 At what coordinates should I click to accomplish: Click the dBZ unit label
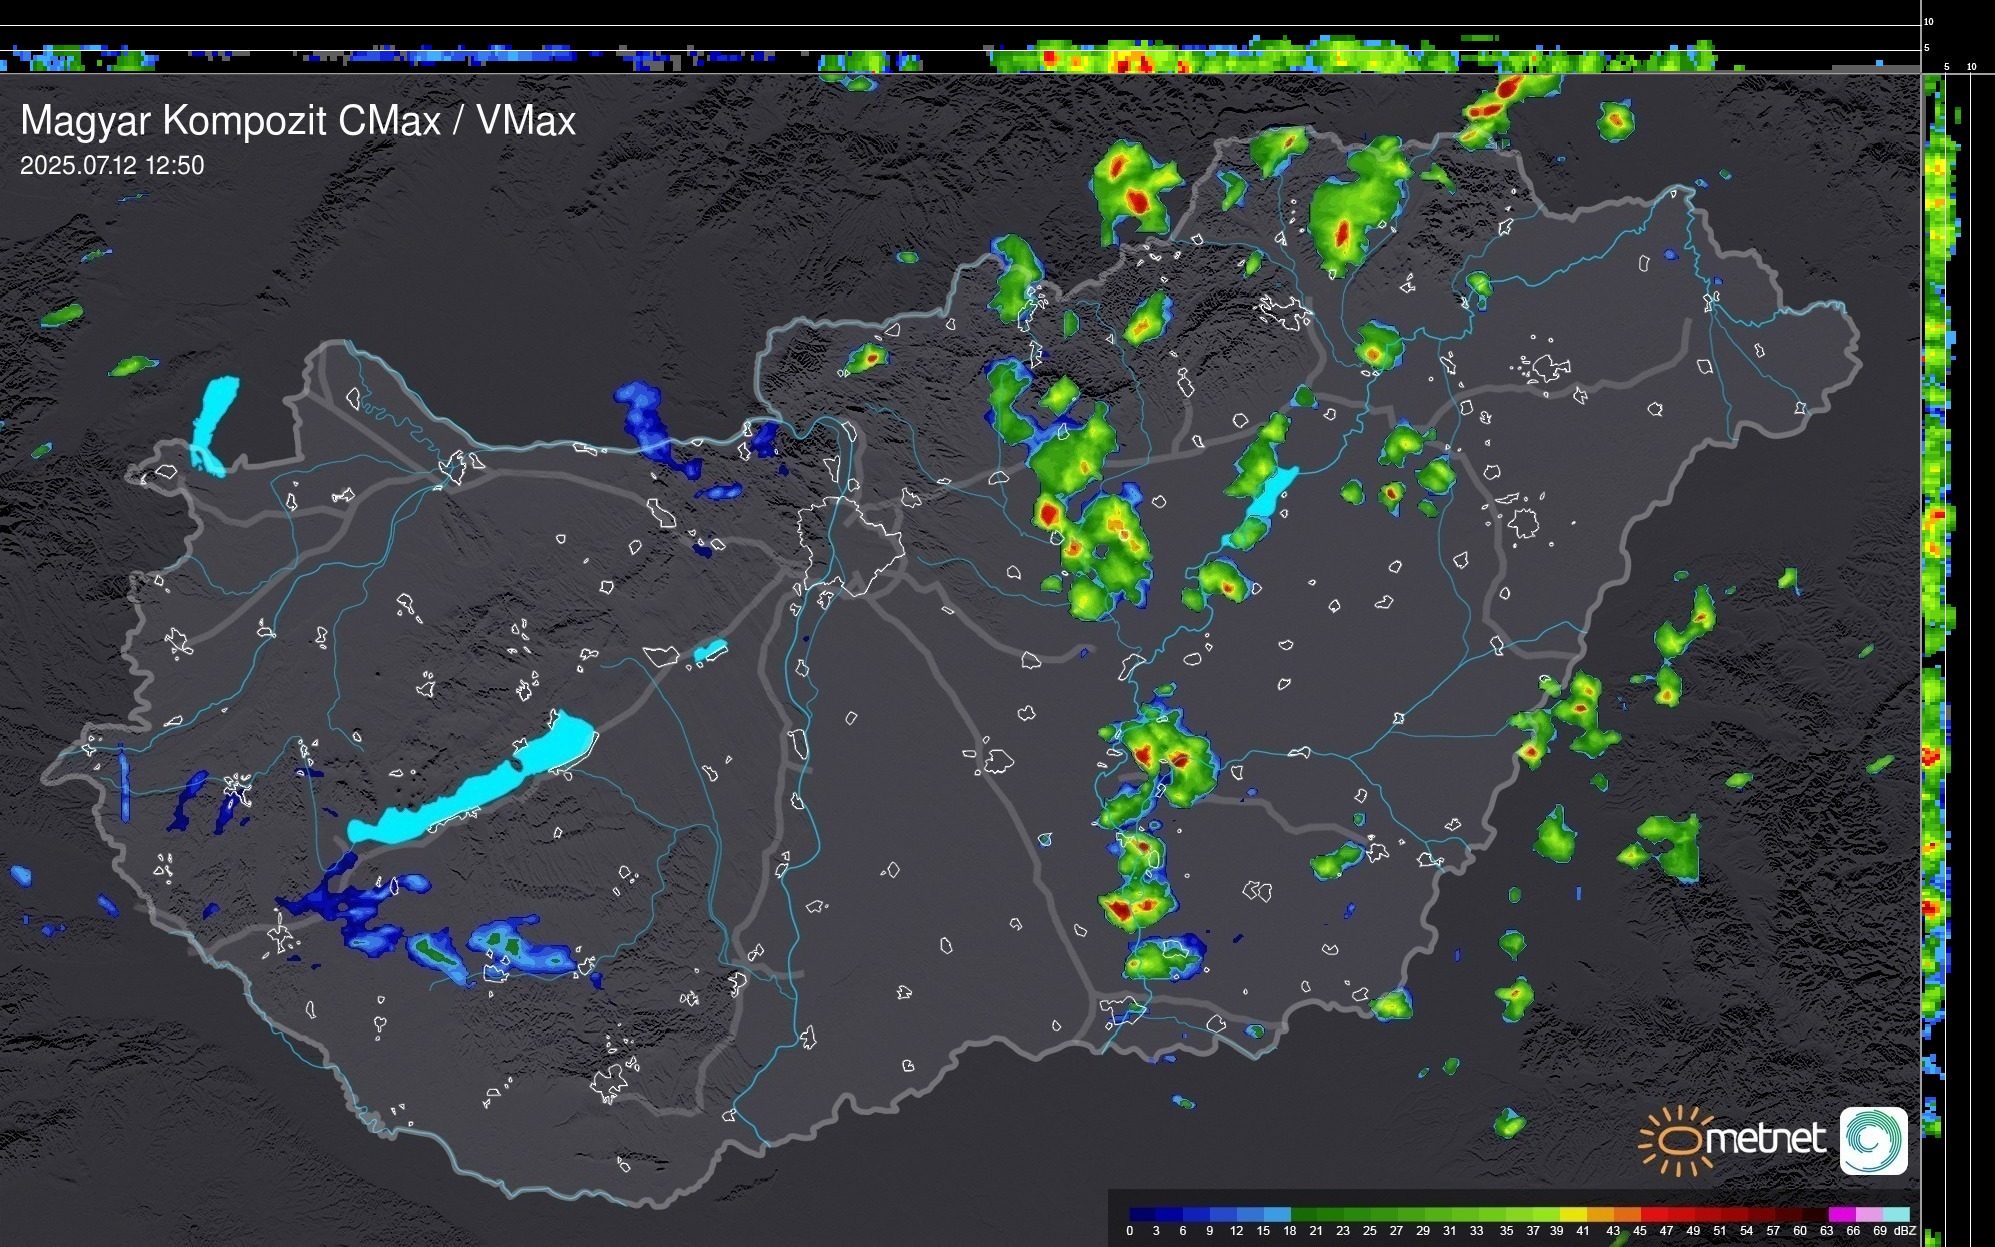[1904, 1231]
